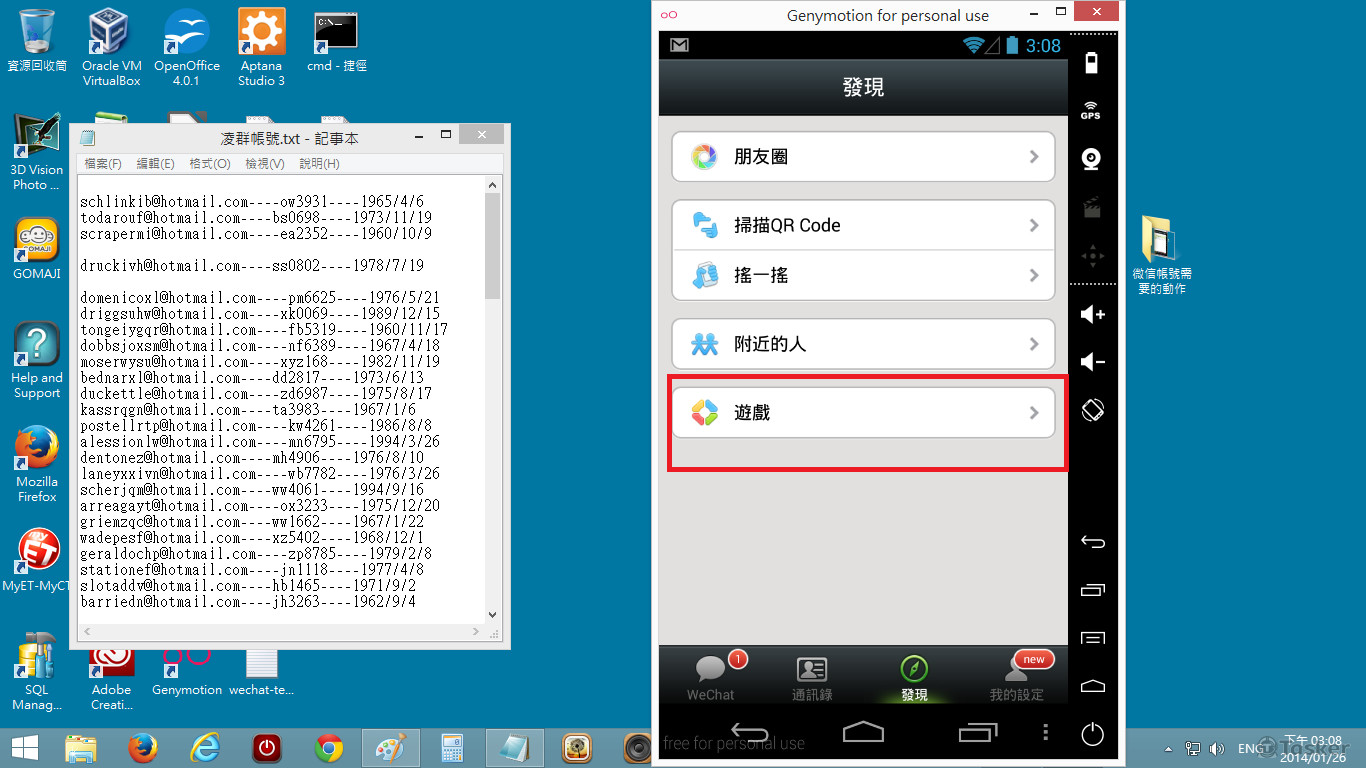Expand the 搖一搖 row chevron
The height and width of the screenshot is (768, 1366).
[x=1034, y=275]
